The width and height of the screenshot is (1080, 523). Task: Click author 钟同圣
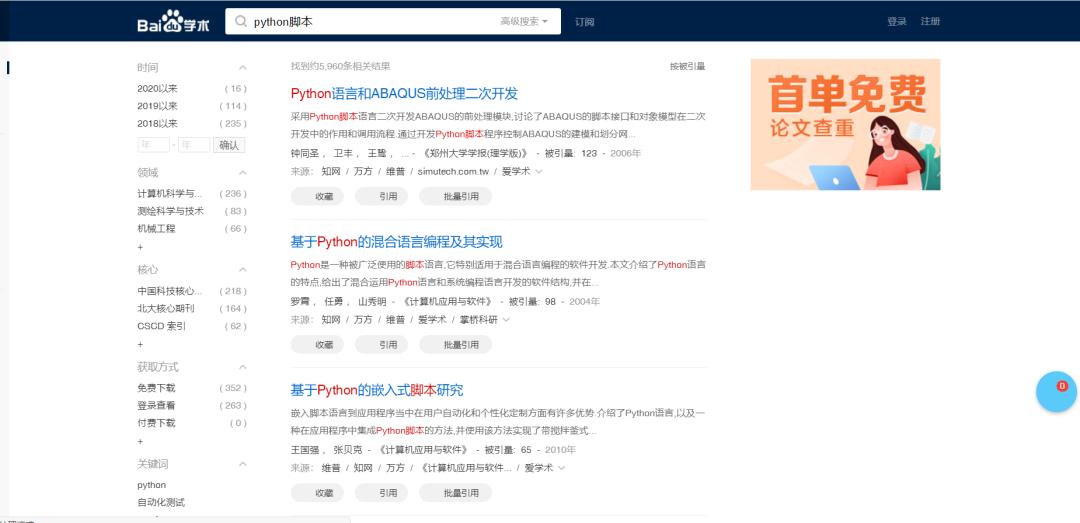[304, 153]
